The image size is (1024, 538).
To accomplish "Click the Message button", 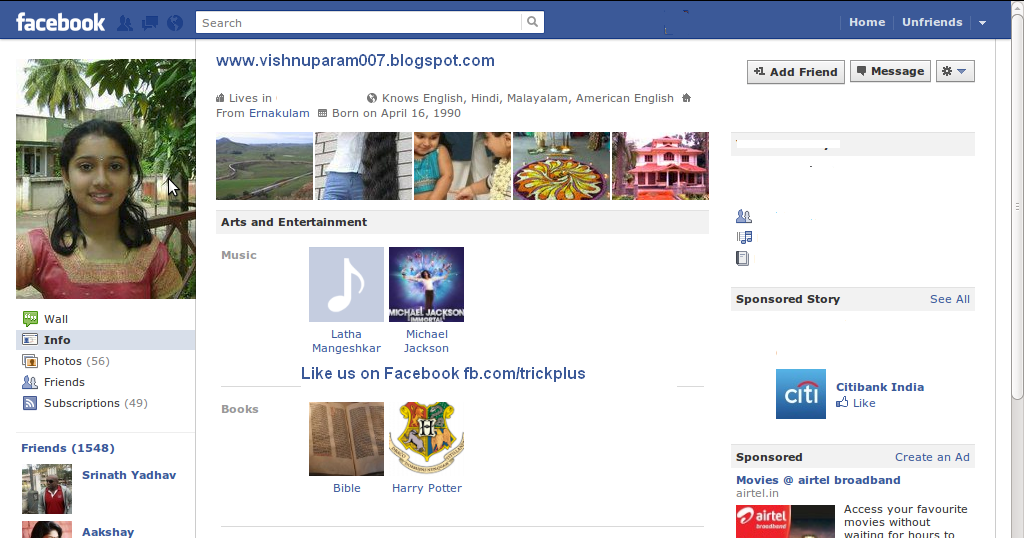I will tap(890, 71).
